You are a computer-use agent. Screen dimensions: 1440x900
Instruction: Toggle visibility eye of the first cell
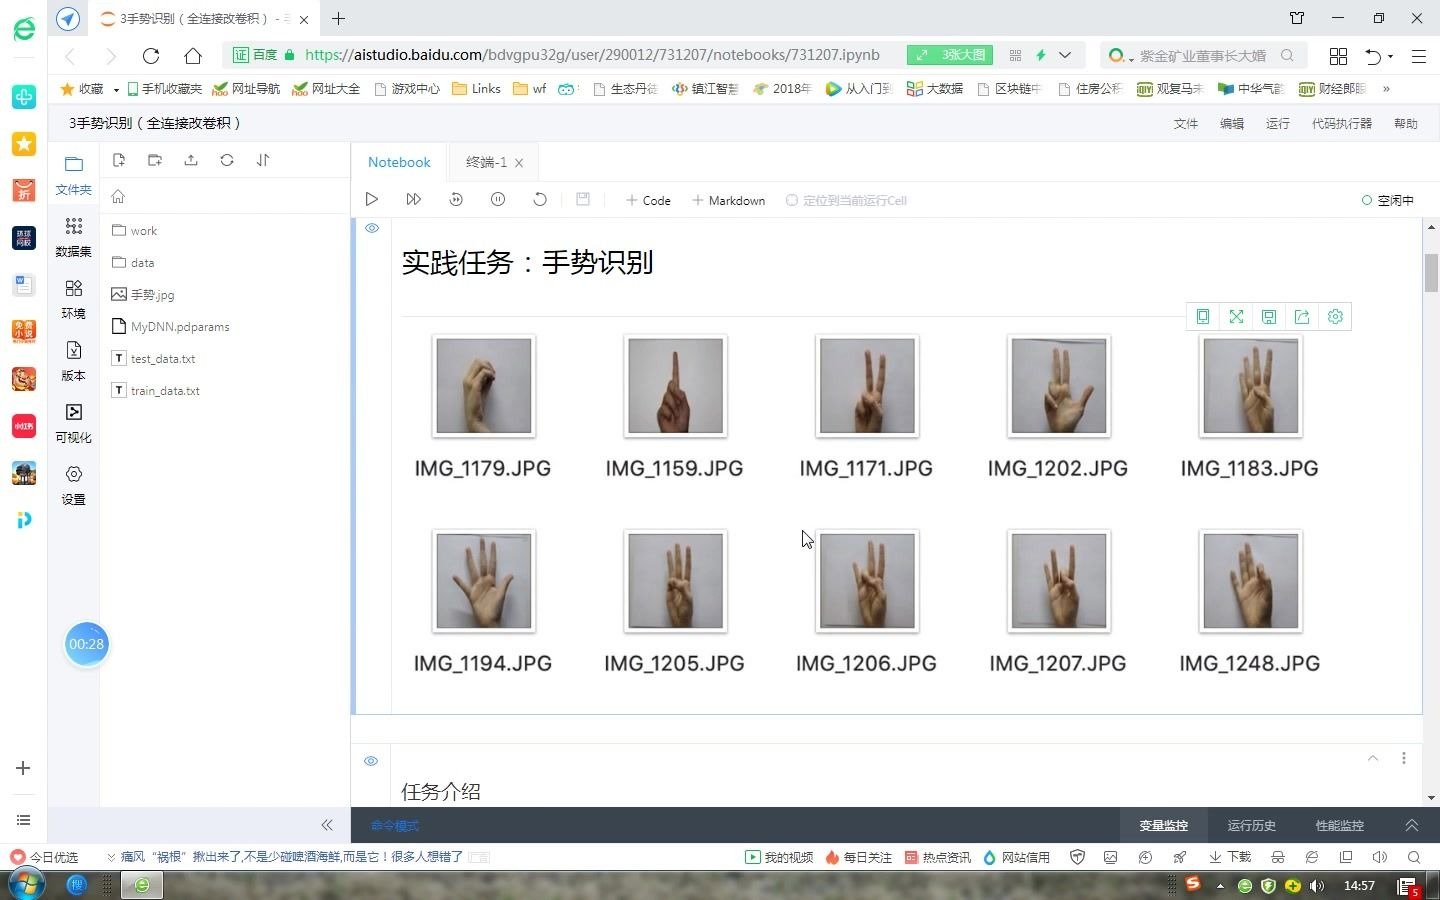(x=372, y=228)
